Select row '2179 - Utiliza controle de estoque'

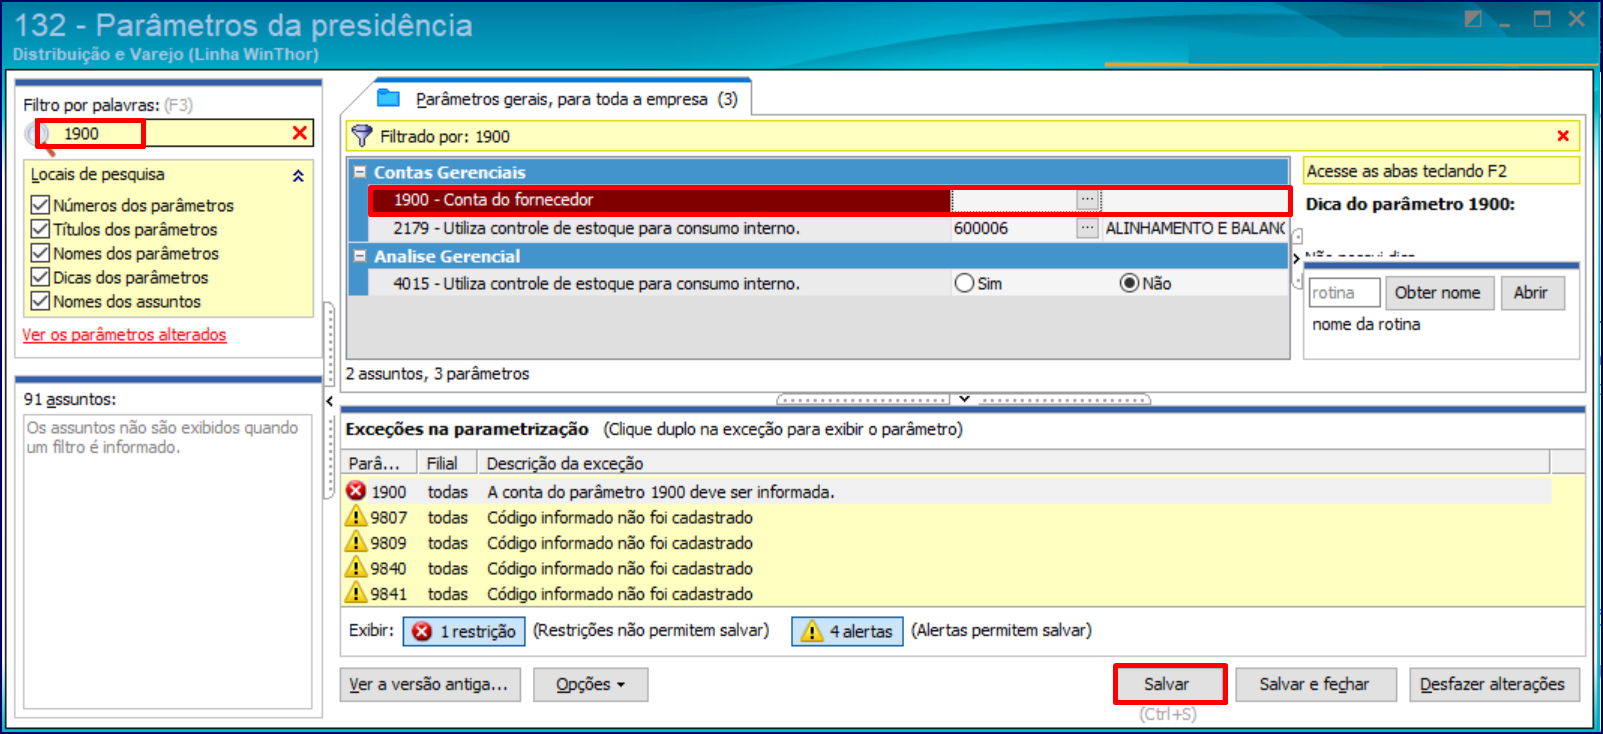[x=830, y=228]
